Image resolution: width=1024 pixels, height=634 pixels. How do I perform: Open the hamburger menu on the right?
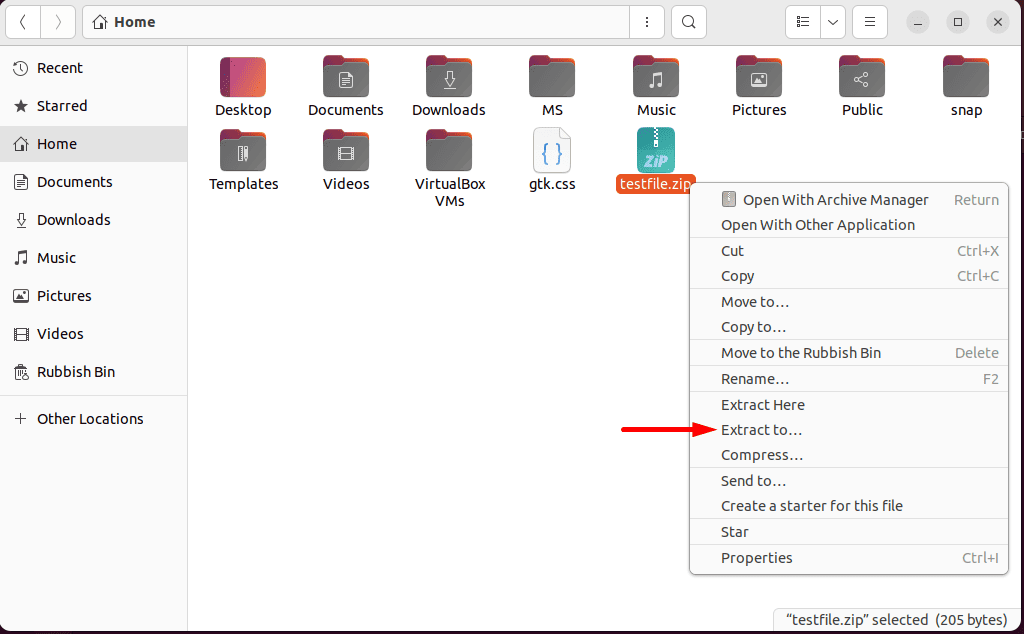[x=869, y=21]
